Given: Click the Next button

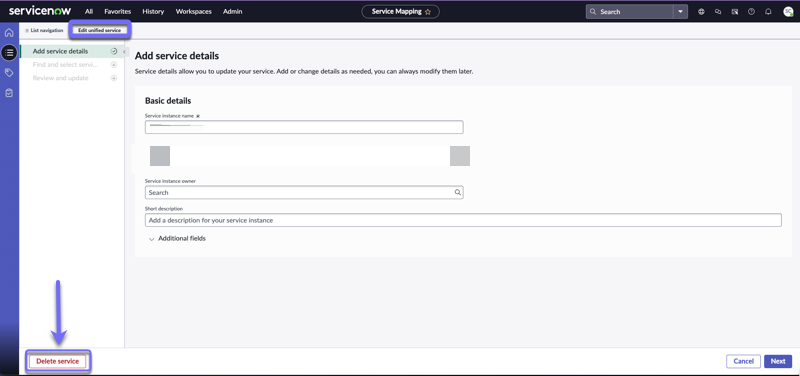Looking at the screenshot, I should point(778,361).
